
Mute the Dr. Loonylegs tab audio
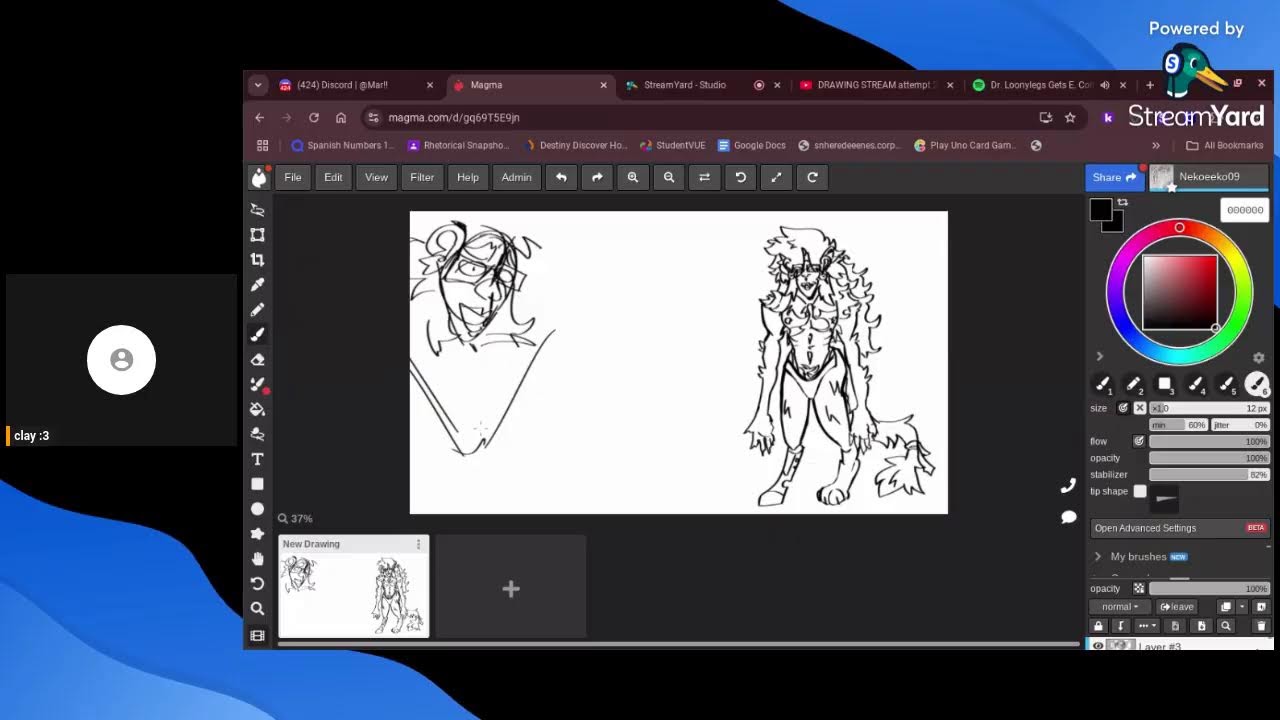coord(1105,85)
